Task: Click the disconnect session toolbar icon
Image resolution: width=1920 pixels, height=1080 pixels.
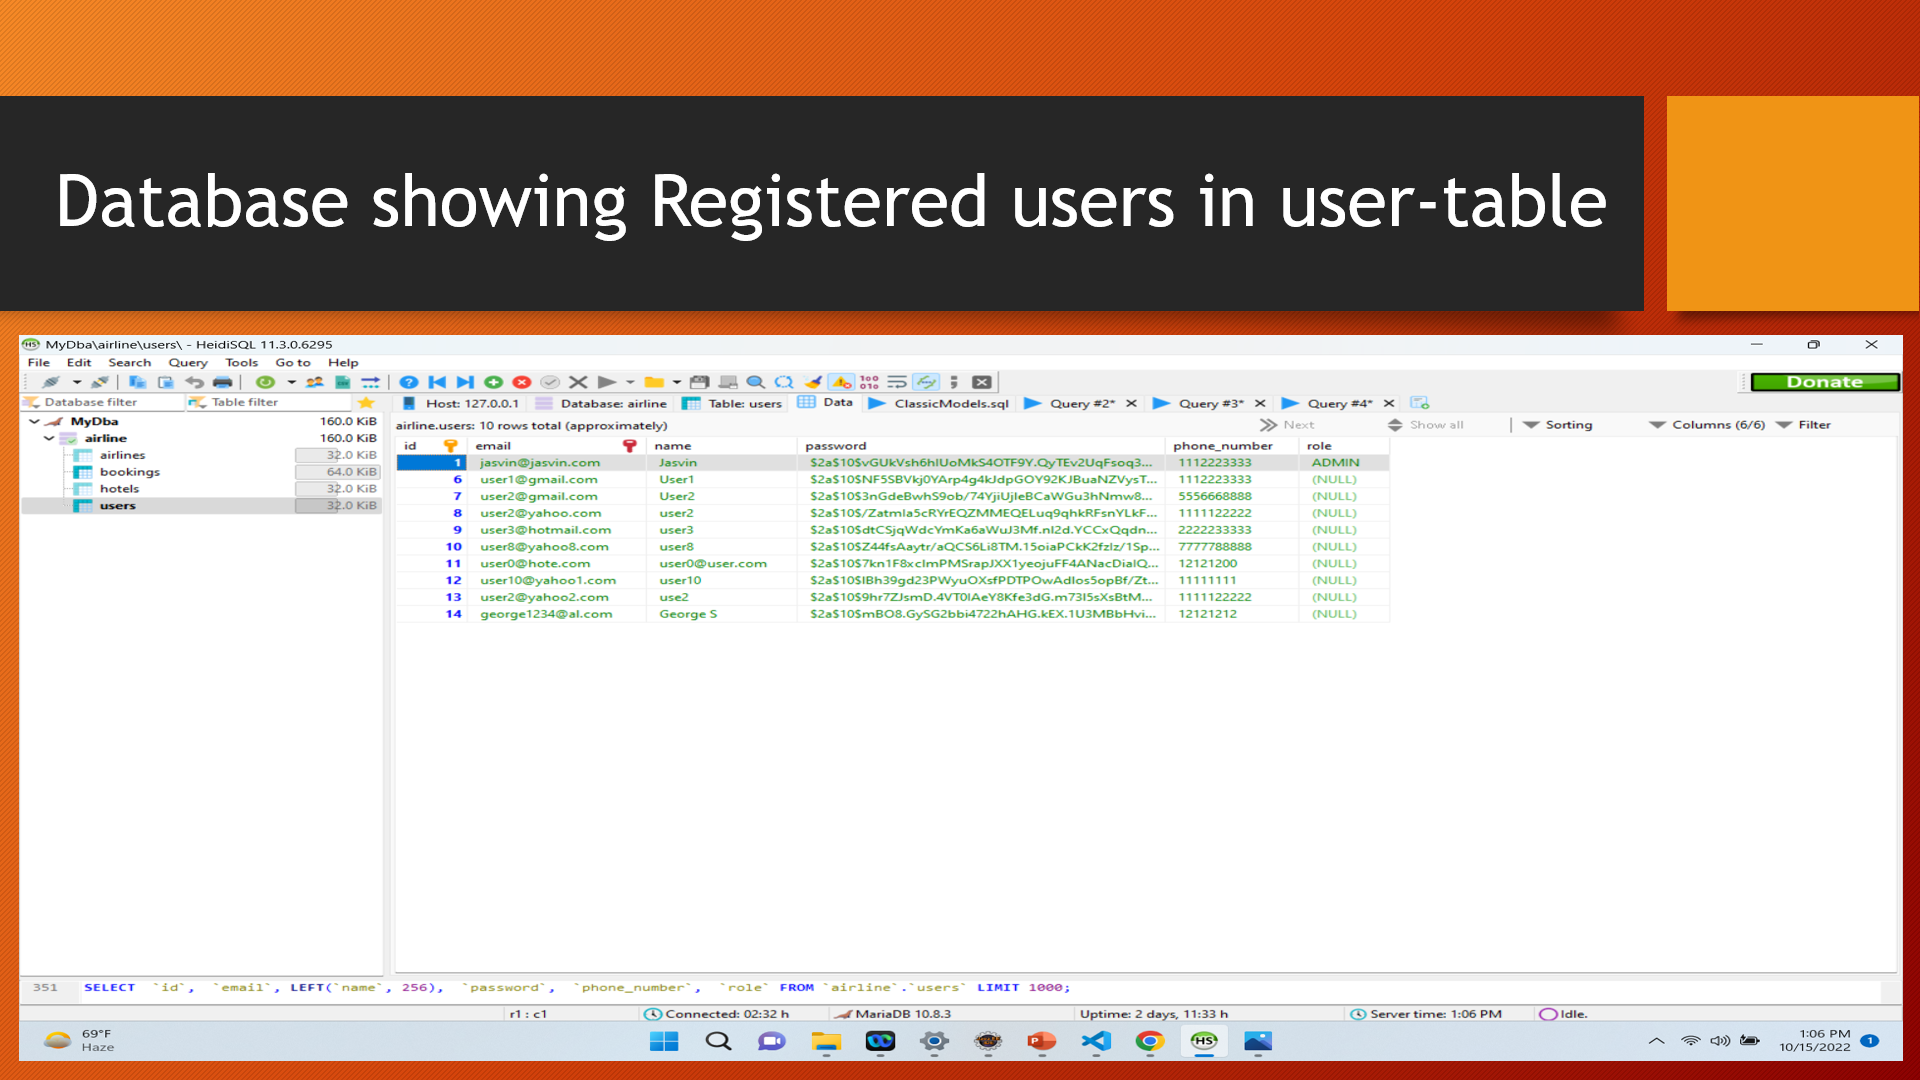Action: click(x=99, y=382)
